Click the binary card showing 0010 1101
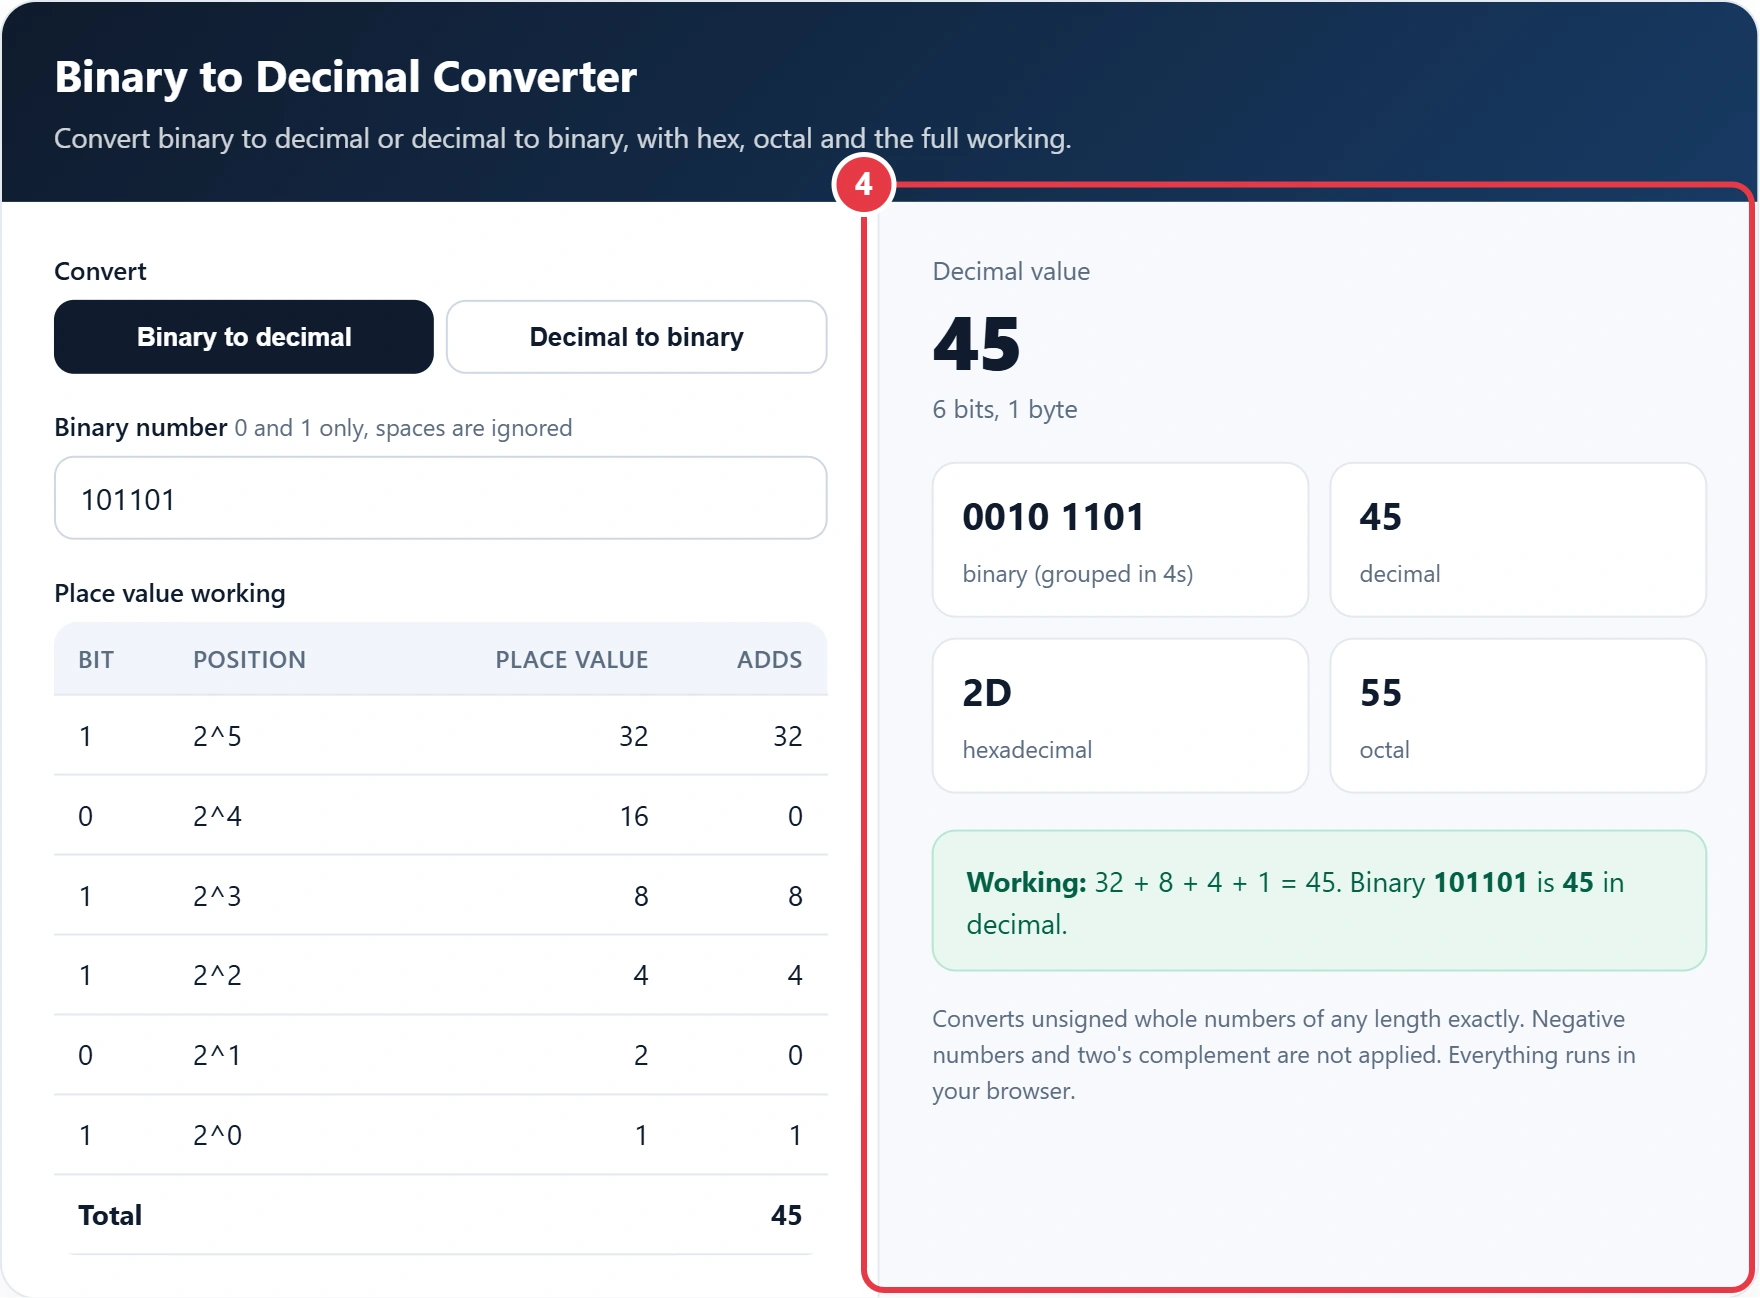Screen dimensions: 1760x1298 click(1120, 540)
